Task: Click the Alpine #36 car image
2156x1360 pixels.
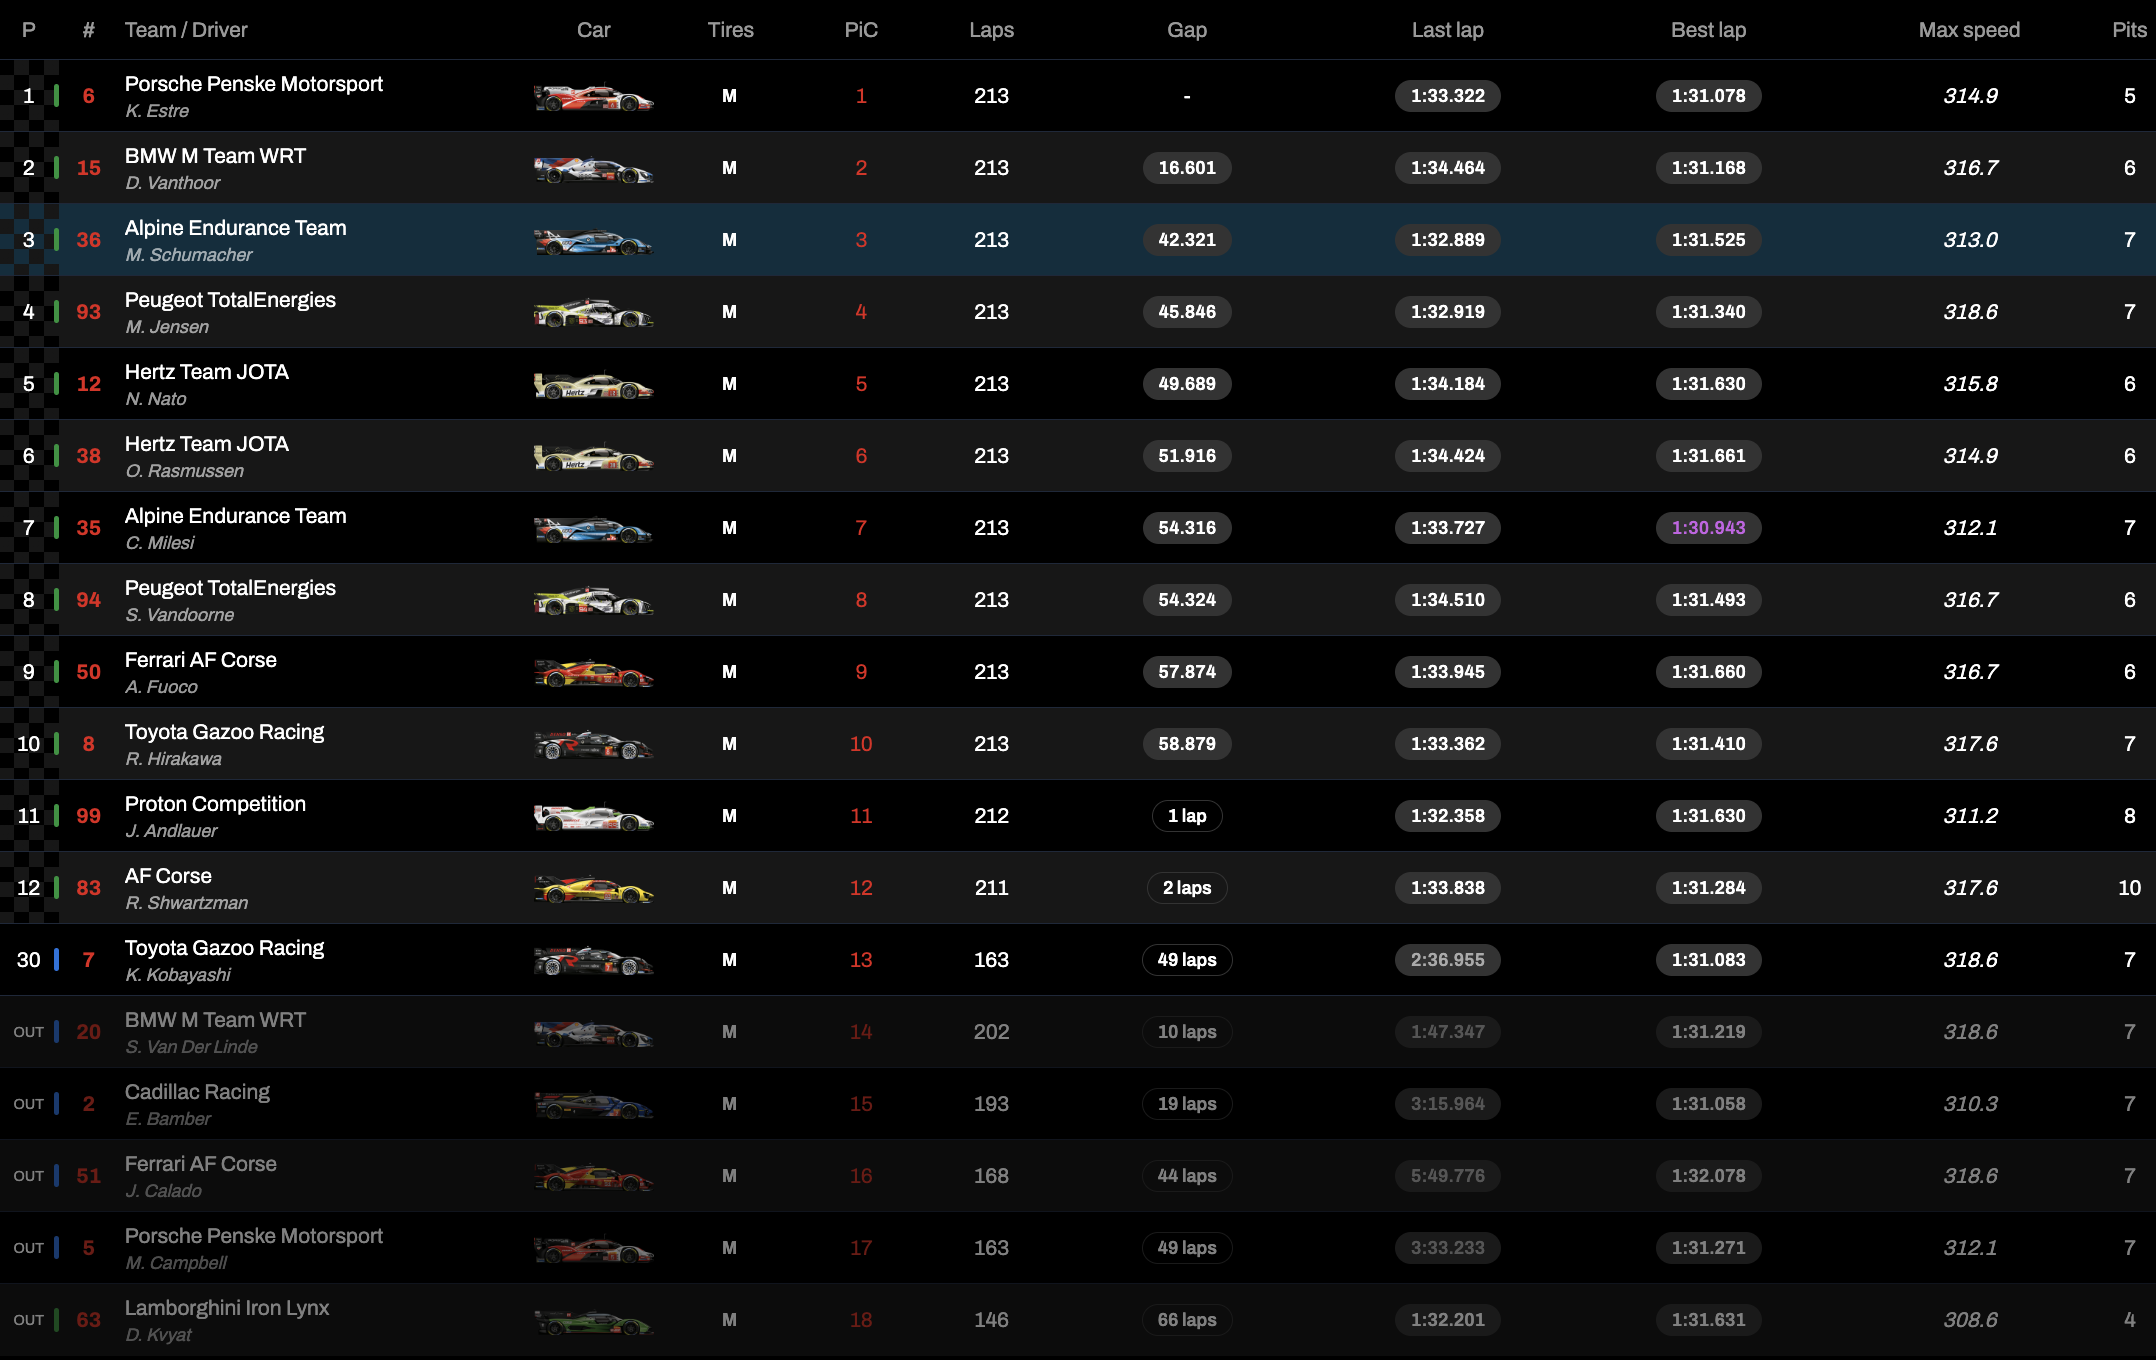Action: (x=594, y=241)
